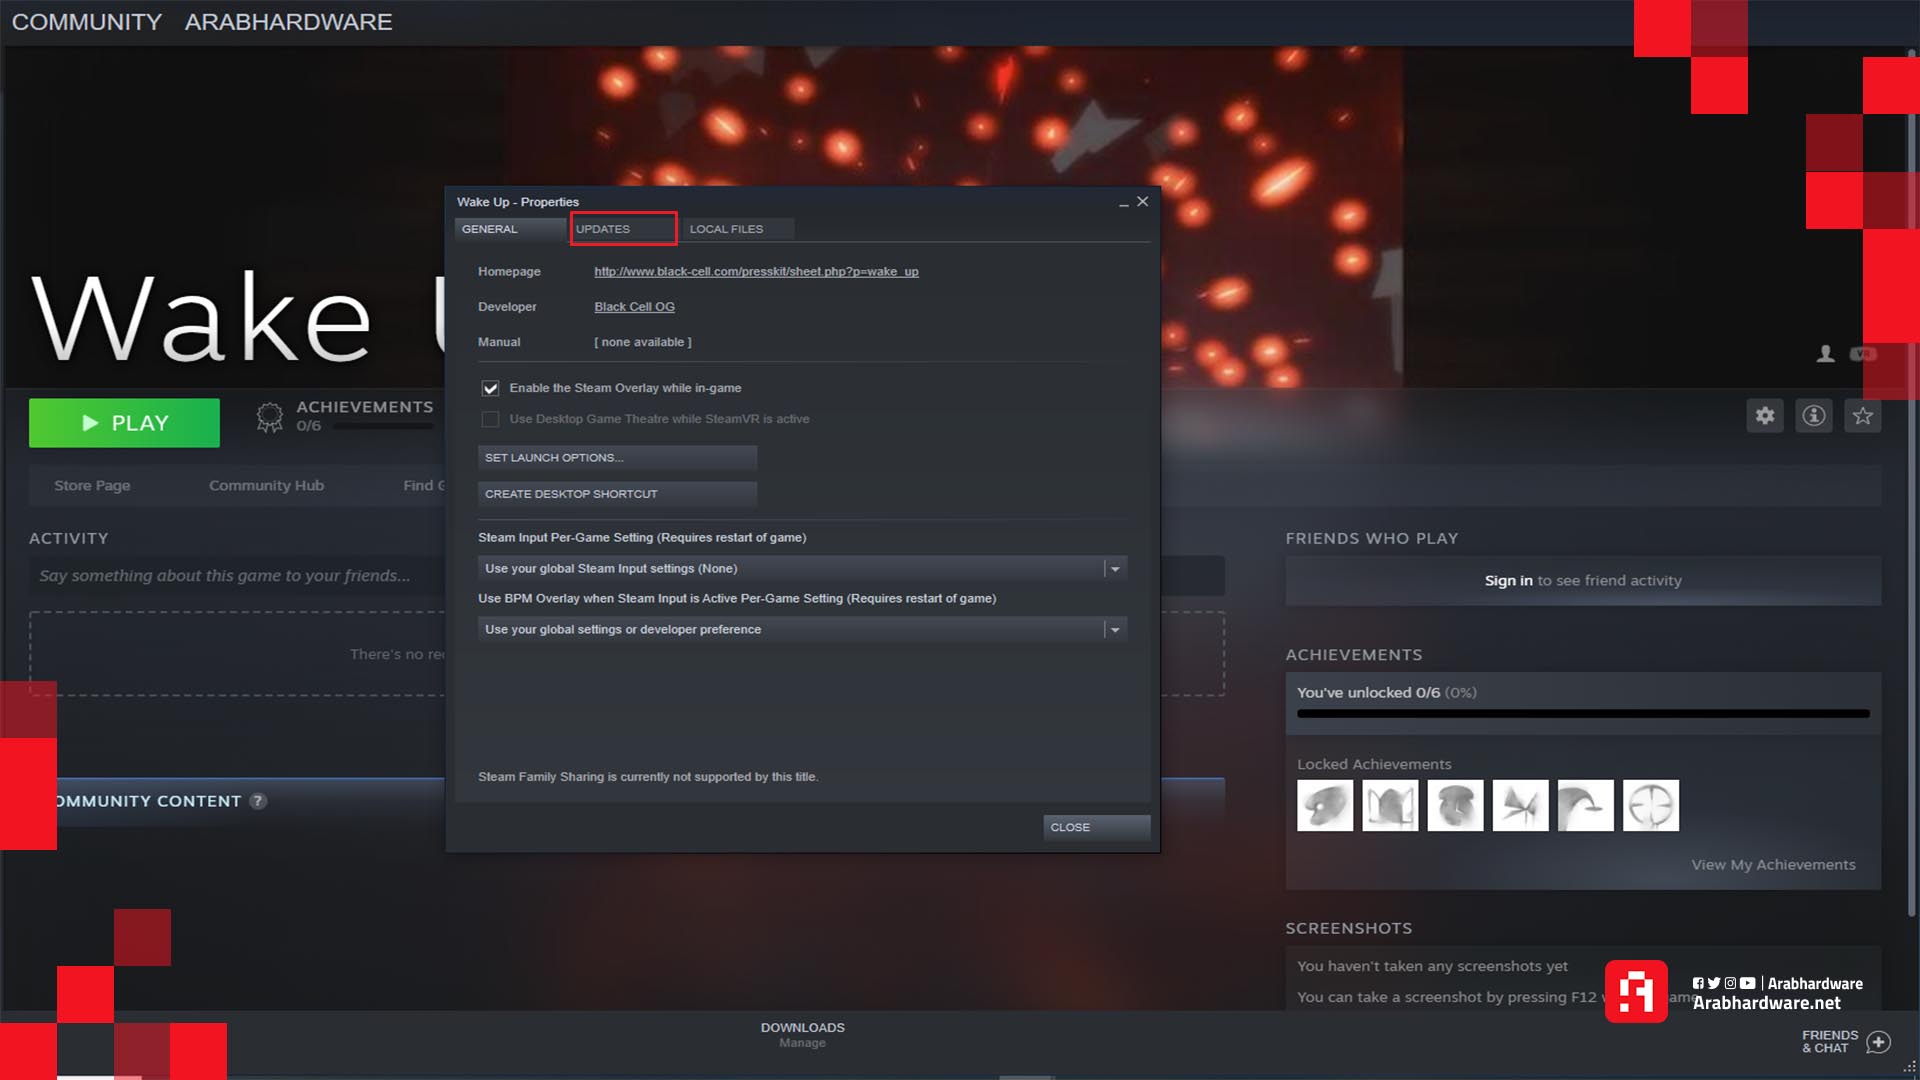
Task: Open the Black Cell OG developer link
Action: (634, 307)
